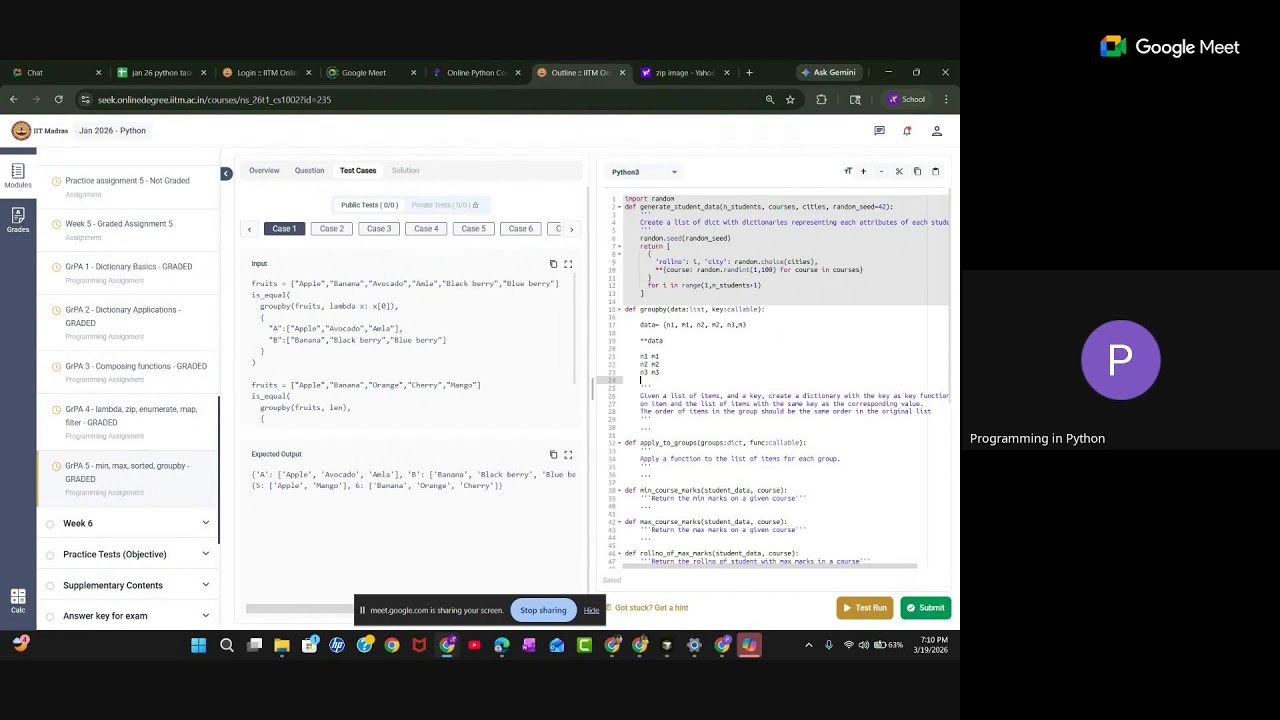Show hidden system tray icons chevron

click(x=809, y=645)
